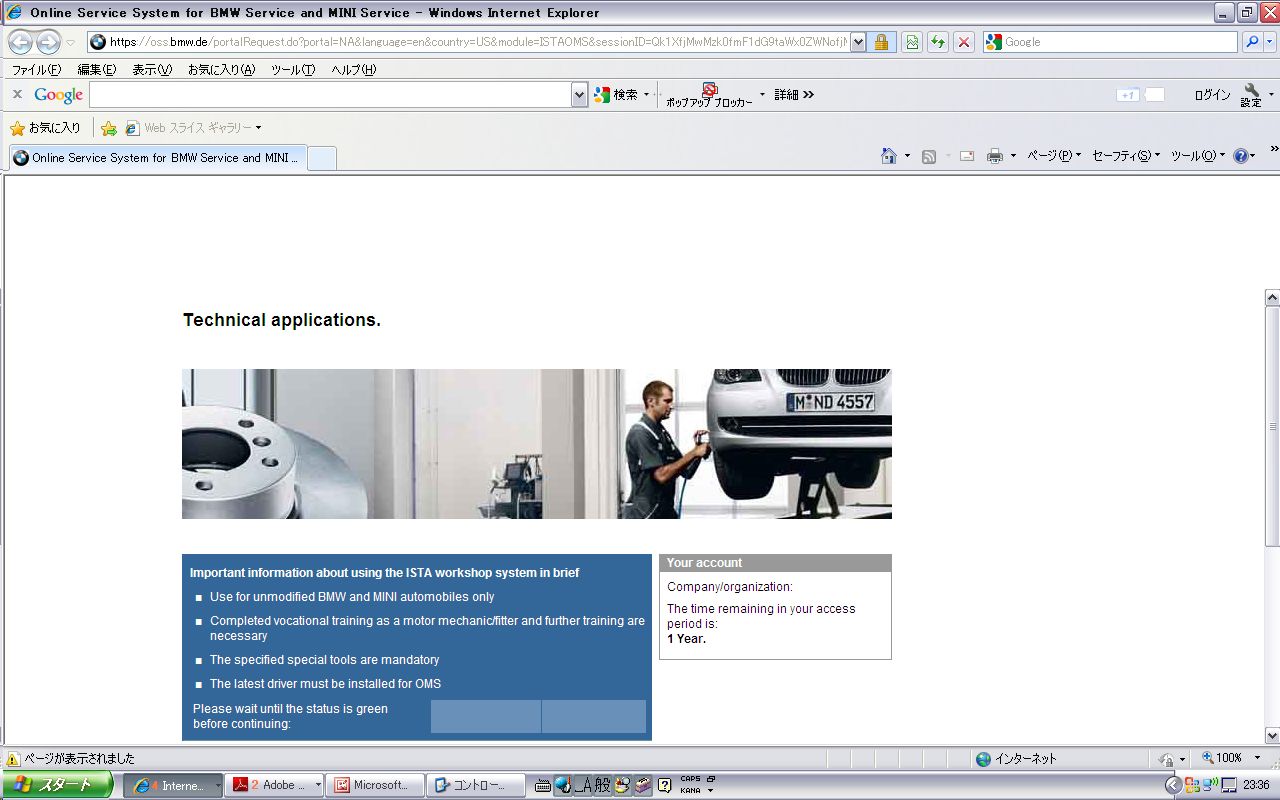Expand the Google Toolbar search history dropdown
The height and width of the screenshot is (800, 1280).
tap(580, 94)
